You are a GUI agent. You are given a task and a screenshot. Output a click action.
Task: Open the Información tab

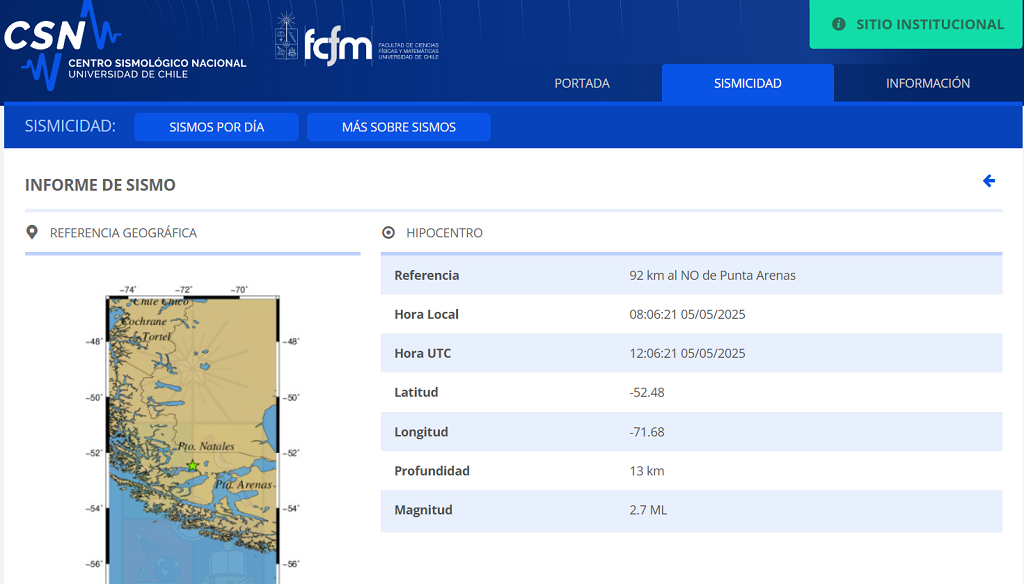[x=928, y=83]
